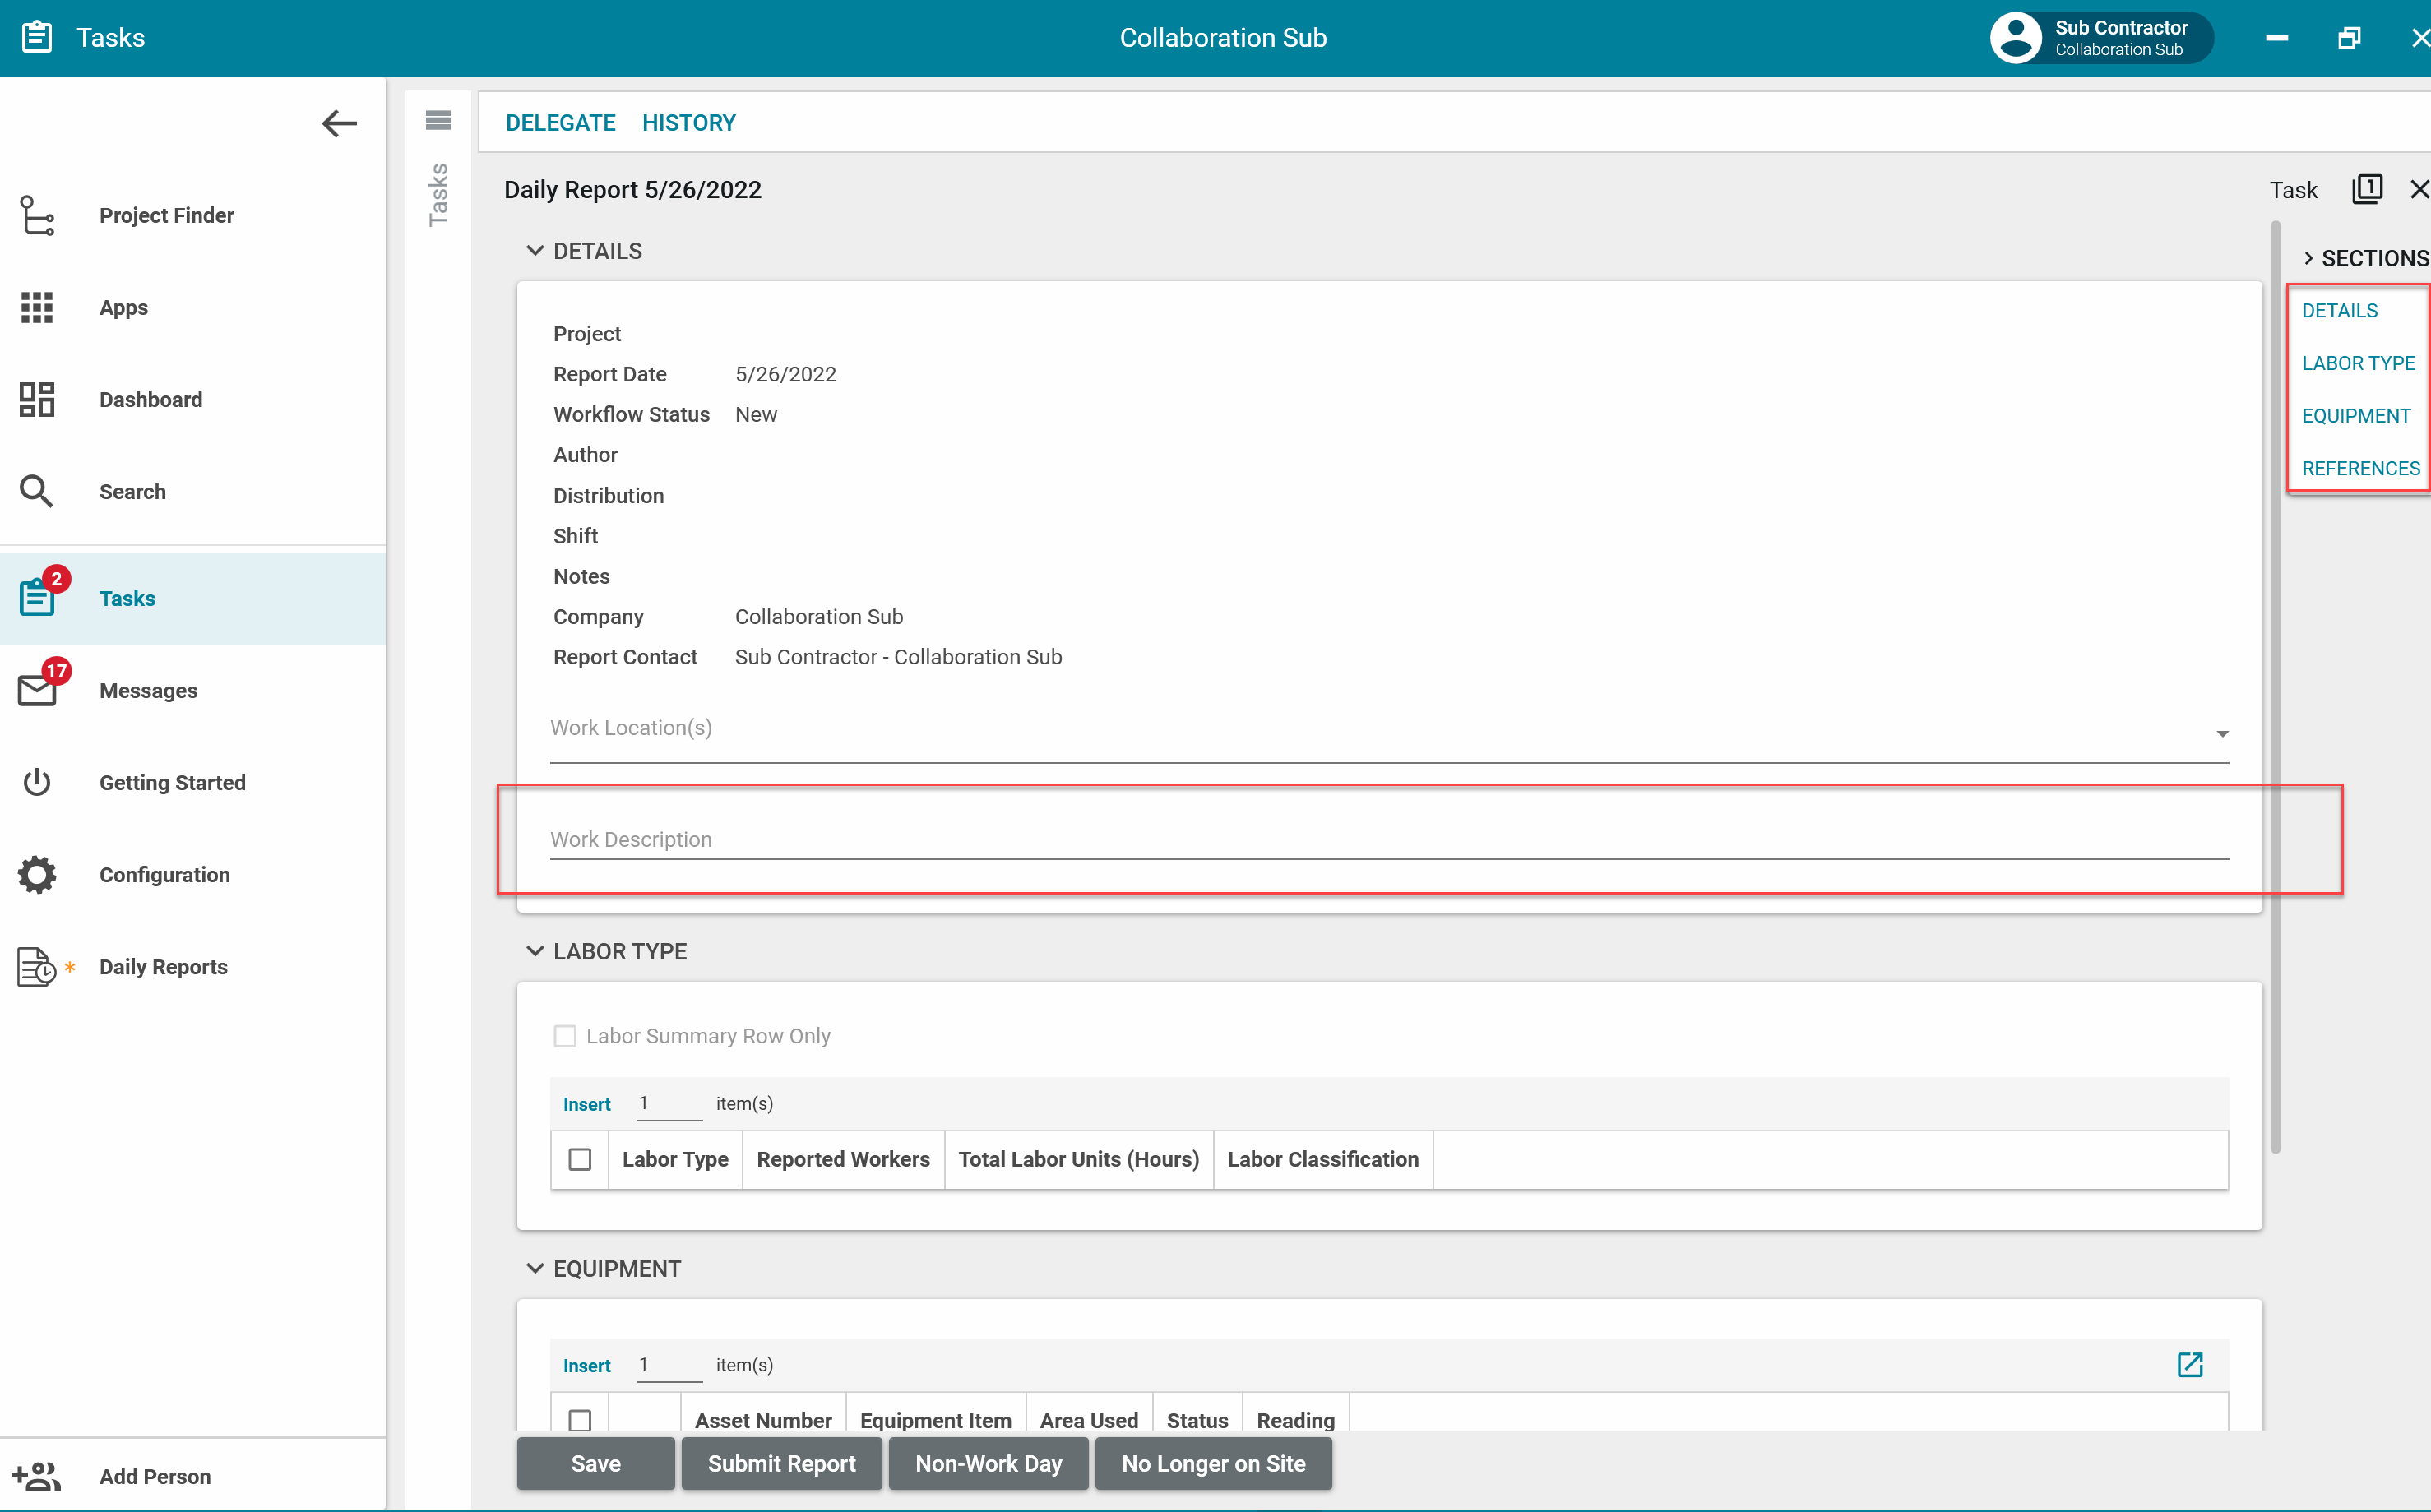The image size is (2431, 1512).
Task: Open the Apps grid icon
Action: (x=37, y=307)
